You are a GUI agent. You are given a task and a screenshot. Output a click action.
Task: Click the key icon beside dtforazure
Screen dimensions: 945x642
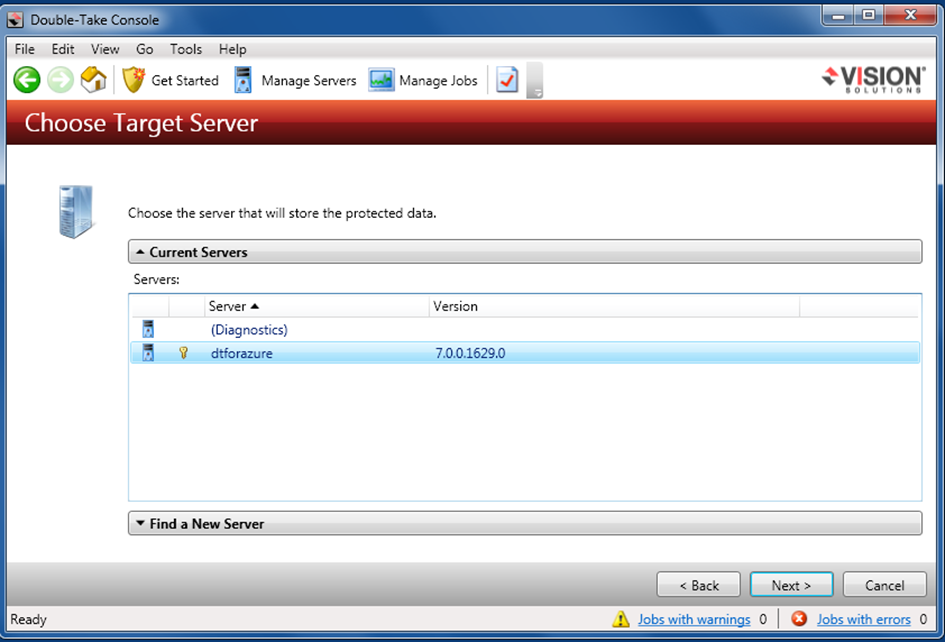point(183,353)
